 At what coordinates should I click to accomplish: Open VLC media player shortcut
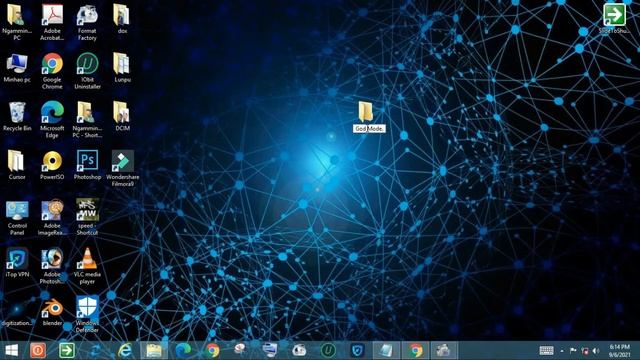tap(87, 265)
